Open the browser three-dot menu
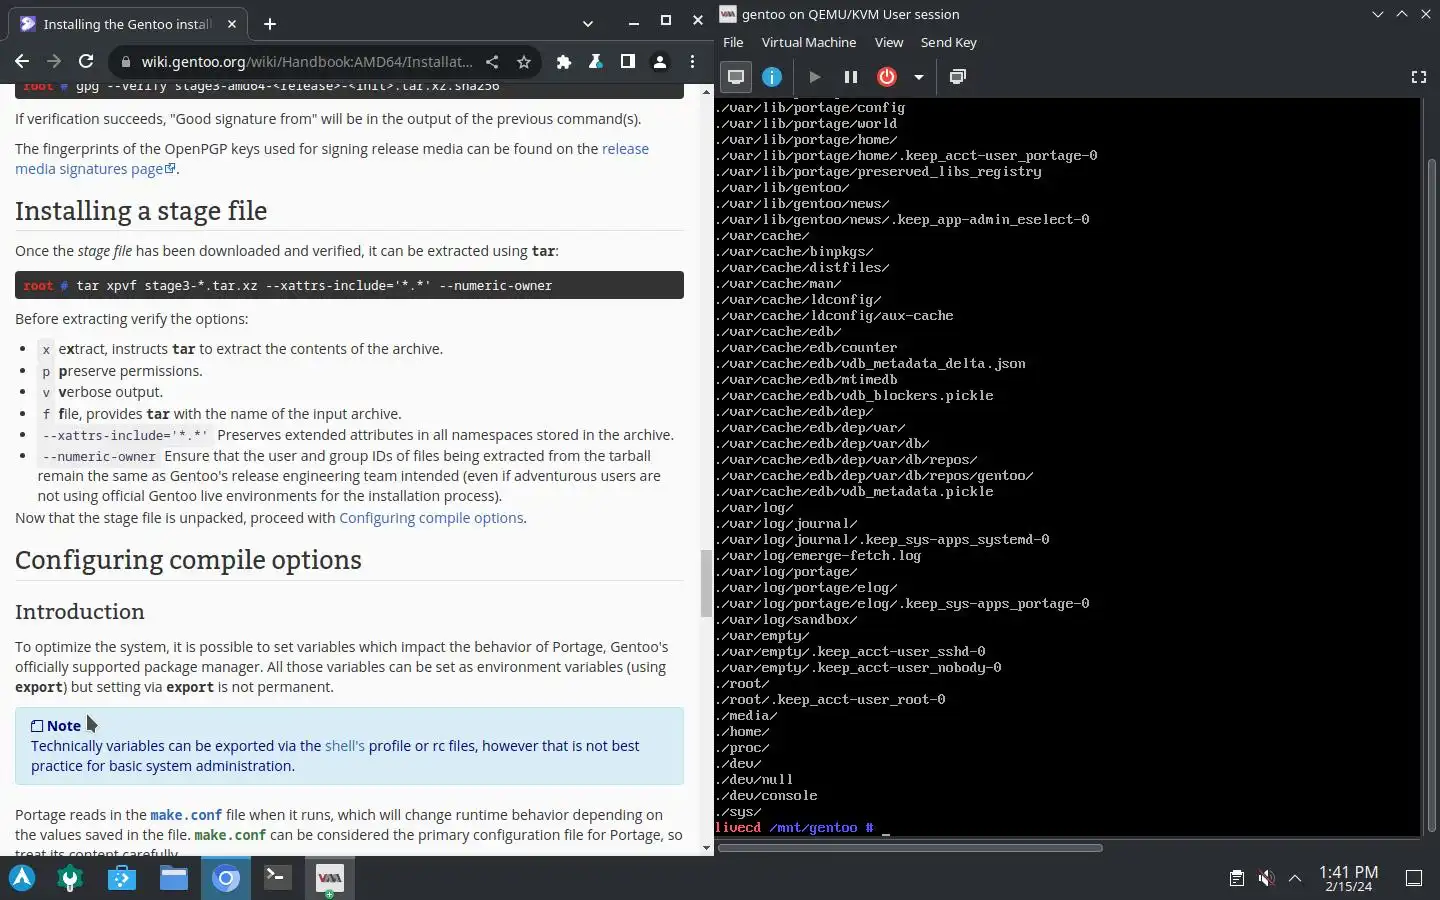The image size is (1440, 900). coord(692,62)
